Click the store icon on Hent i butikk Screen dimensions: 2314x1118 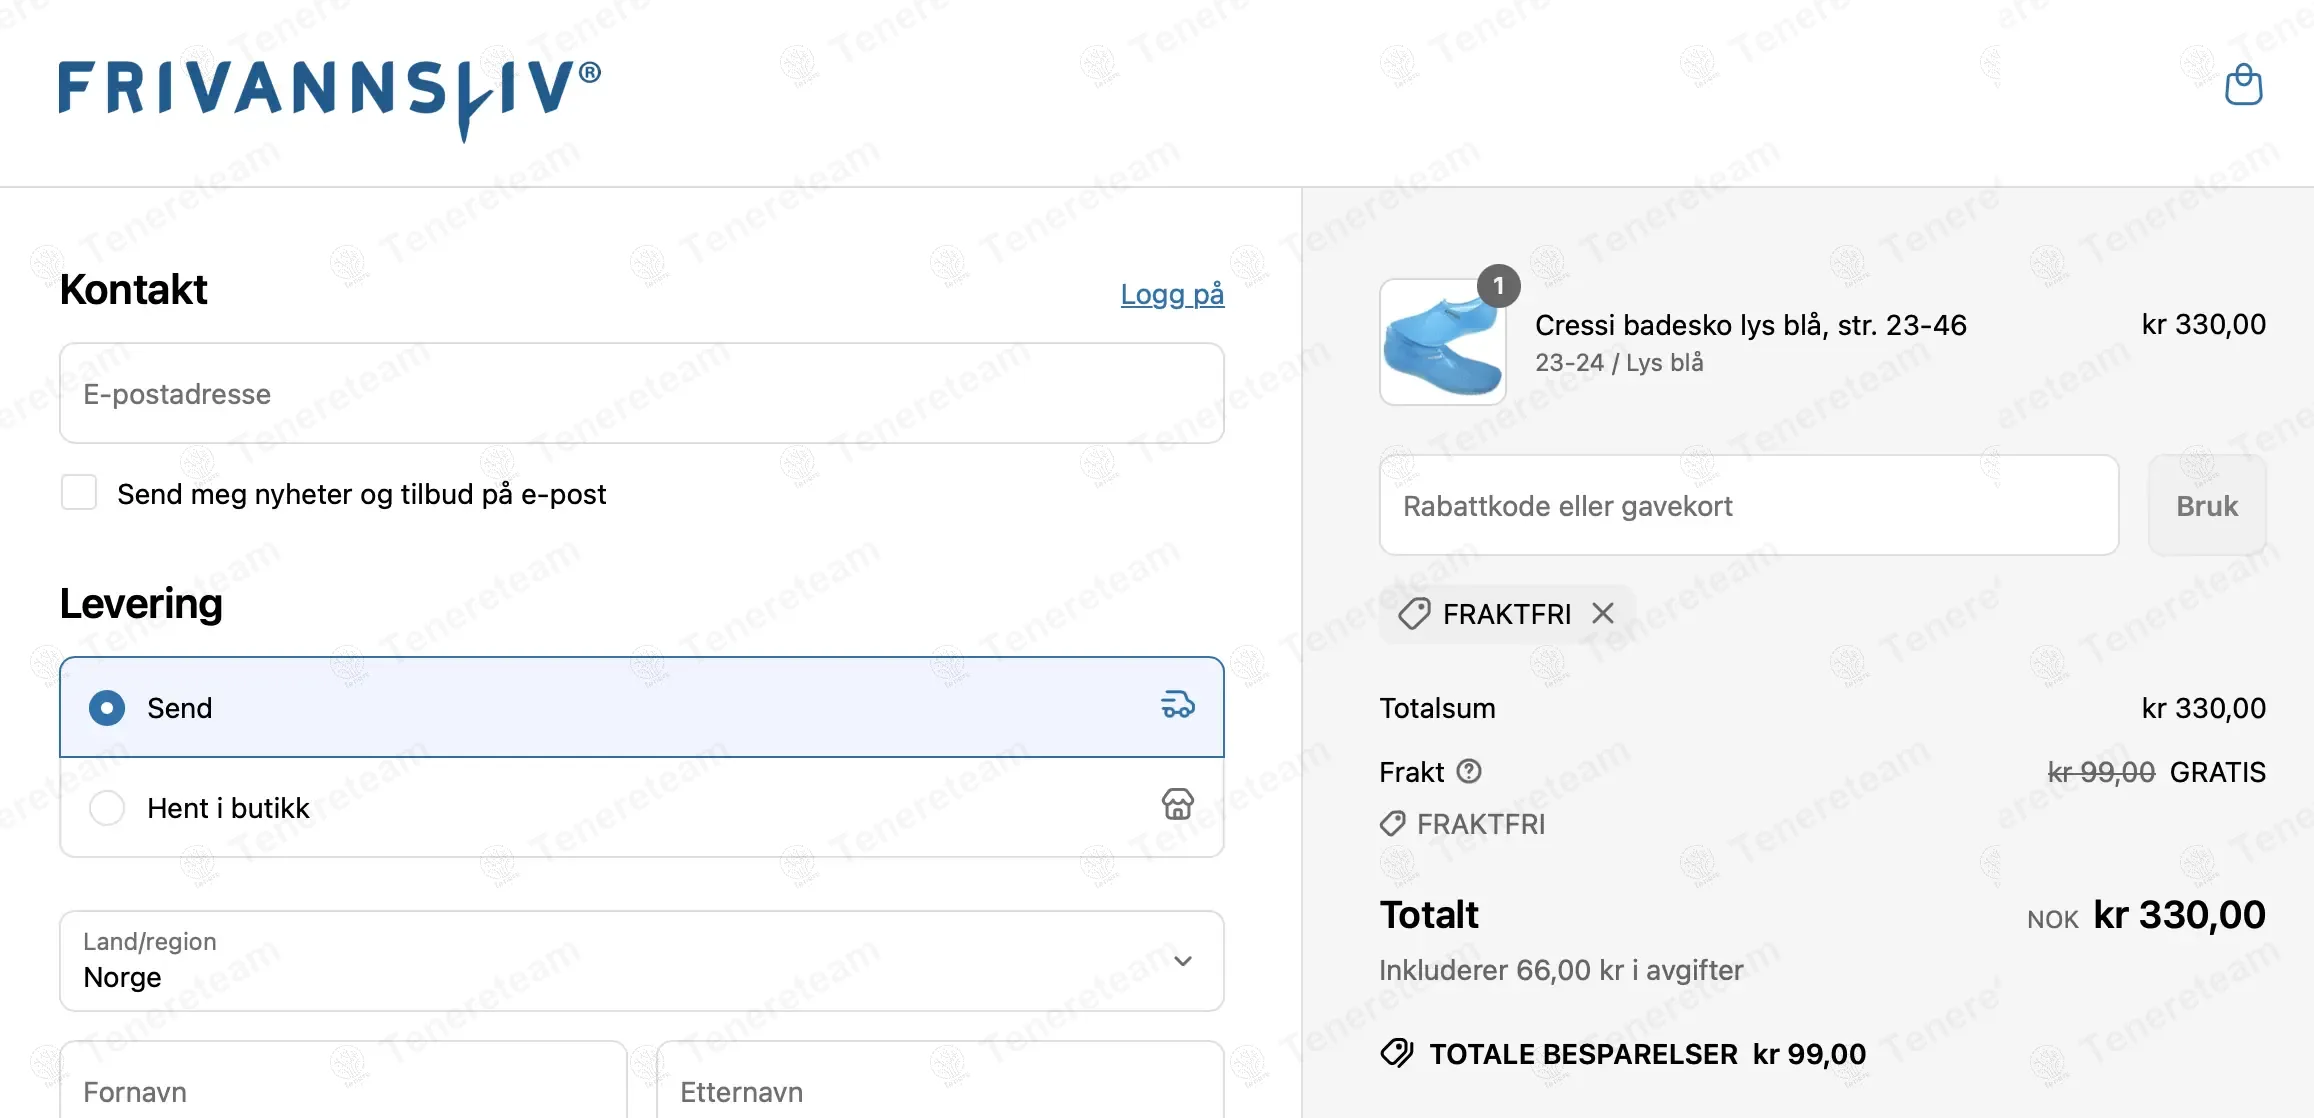coord(1178,804)
